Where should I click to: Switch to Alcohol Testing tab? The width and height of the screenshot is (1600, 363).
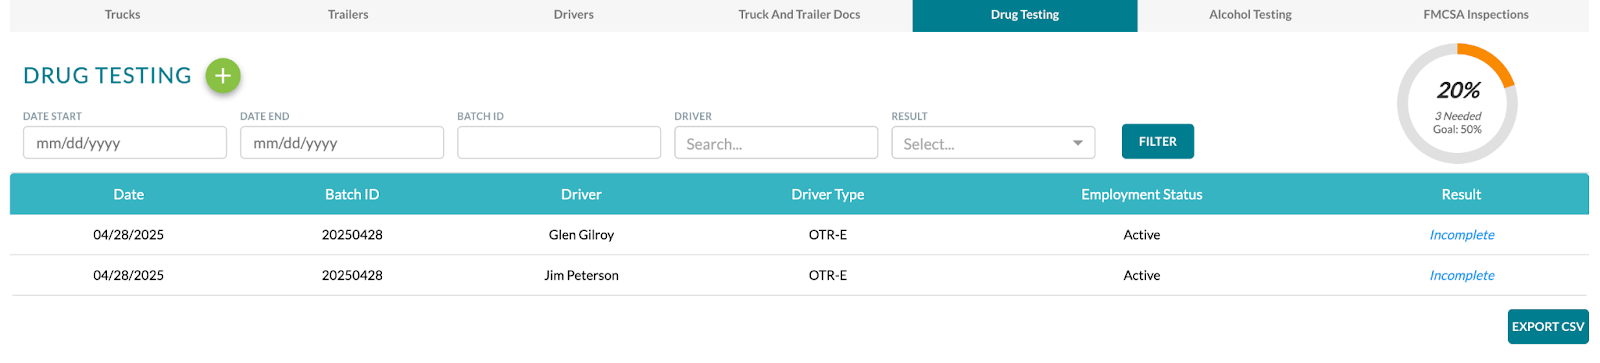1250,15
